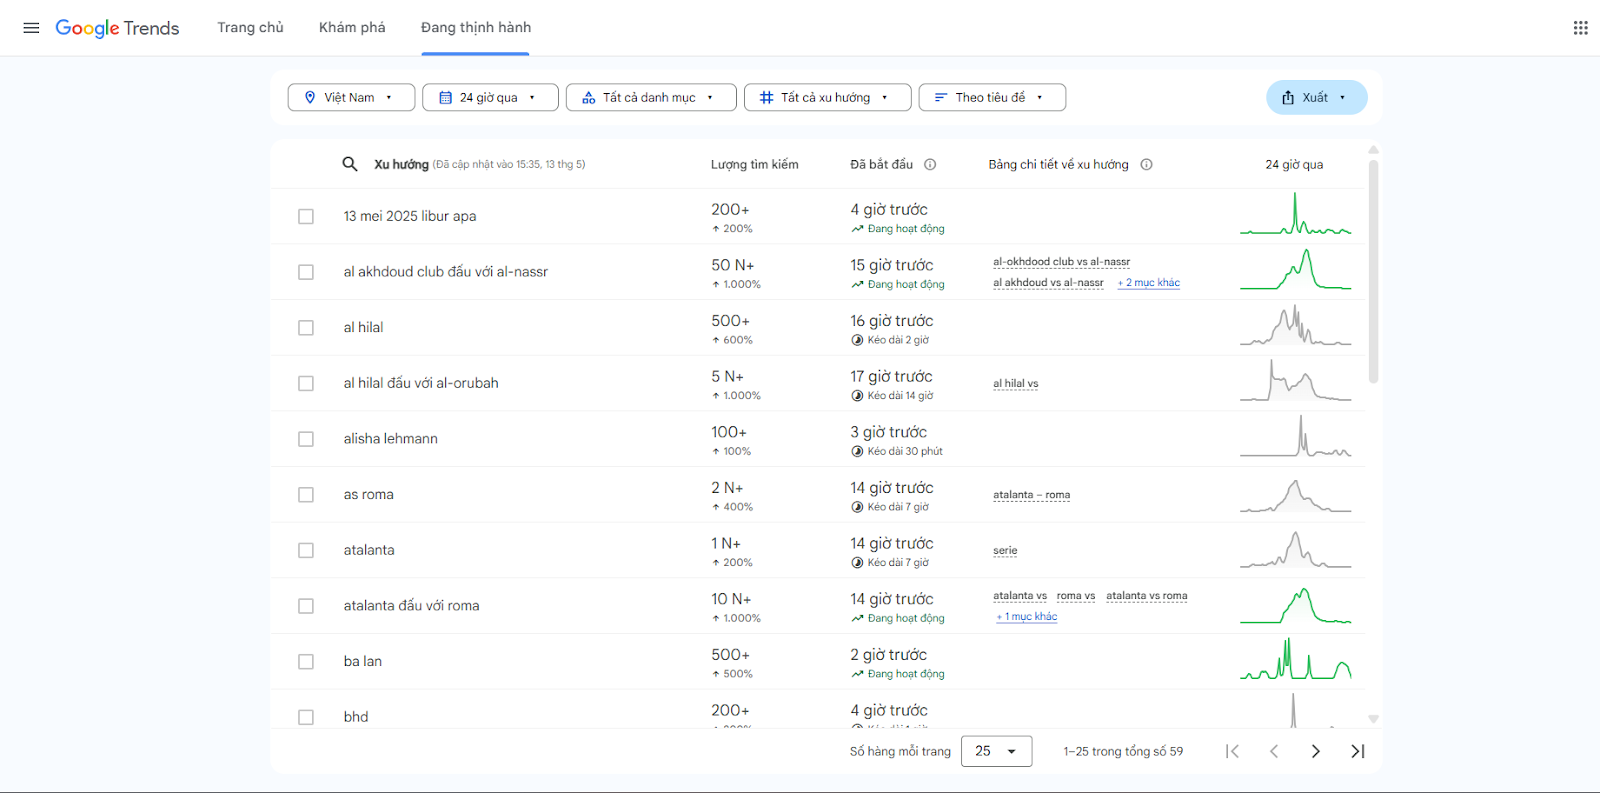Click the hashtag icon in Tất cả xu hướng
The image size is (1600, 793).
coord(767,97)
